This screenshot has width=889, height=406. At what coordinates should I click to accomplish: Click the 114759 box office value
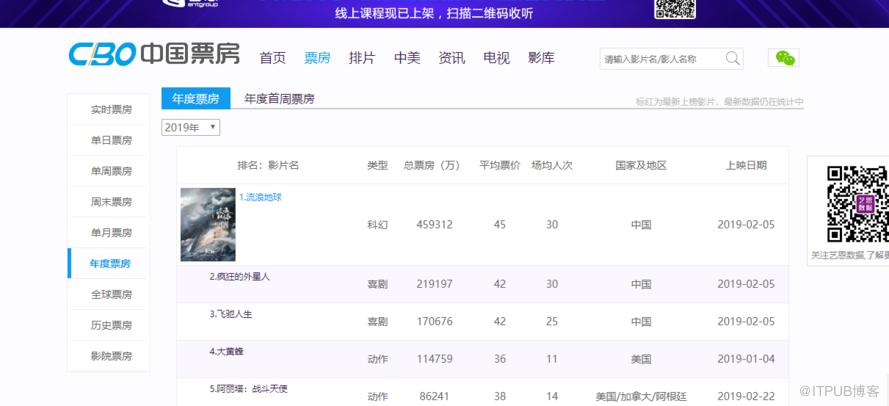tap(434, 359)
